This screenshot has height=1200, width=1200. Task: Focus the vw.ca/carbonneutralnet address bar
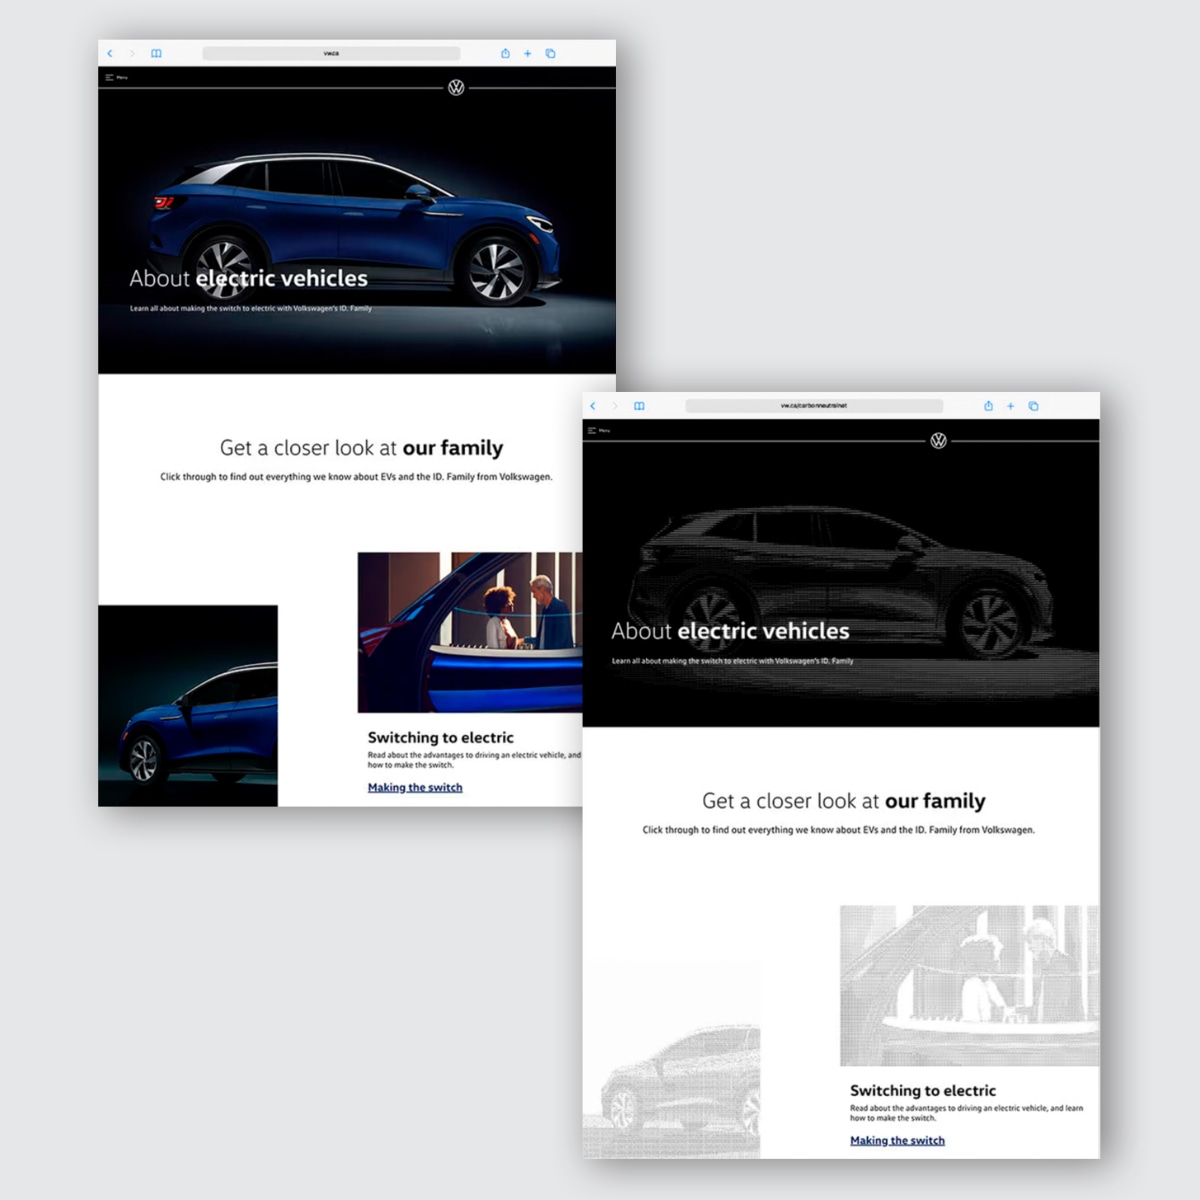pos(814,406)
